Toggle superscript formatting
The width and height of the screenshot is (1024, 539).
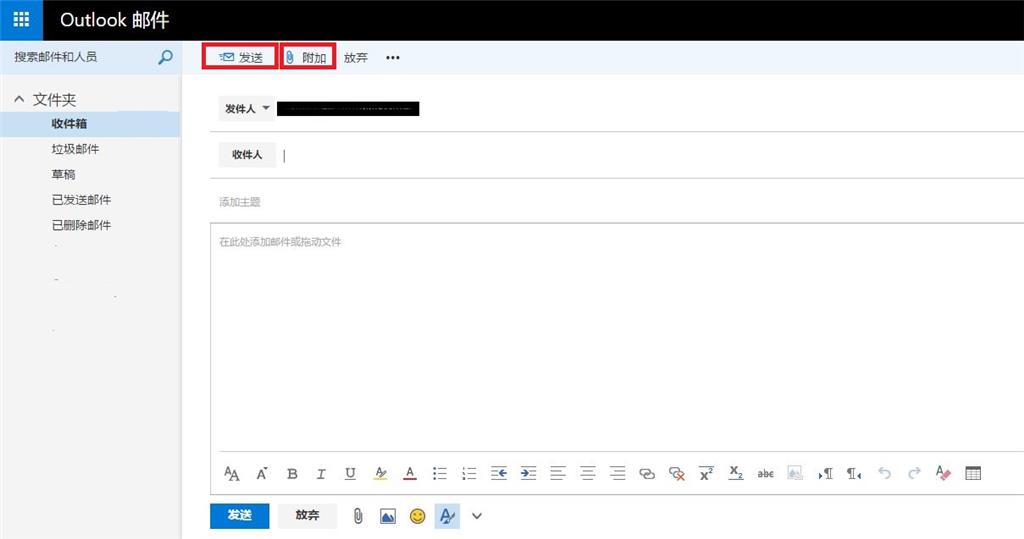pos(706,474)
